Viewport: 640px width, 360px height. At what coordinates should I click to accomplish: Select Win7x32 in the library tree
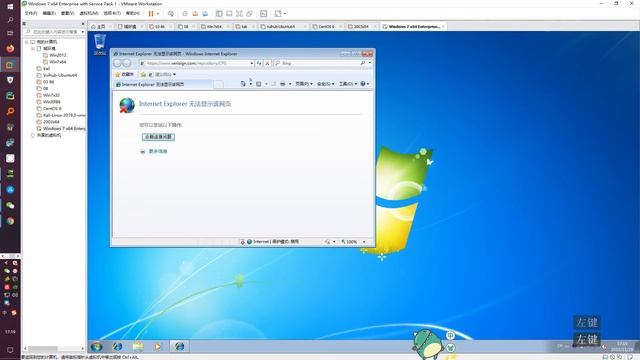coord(51,95)
